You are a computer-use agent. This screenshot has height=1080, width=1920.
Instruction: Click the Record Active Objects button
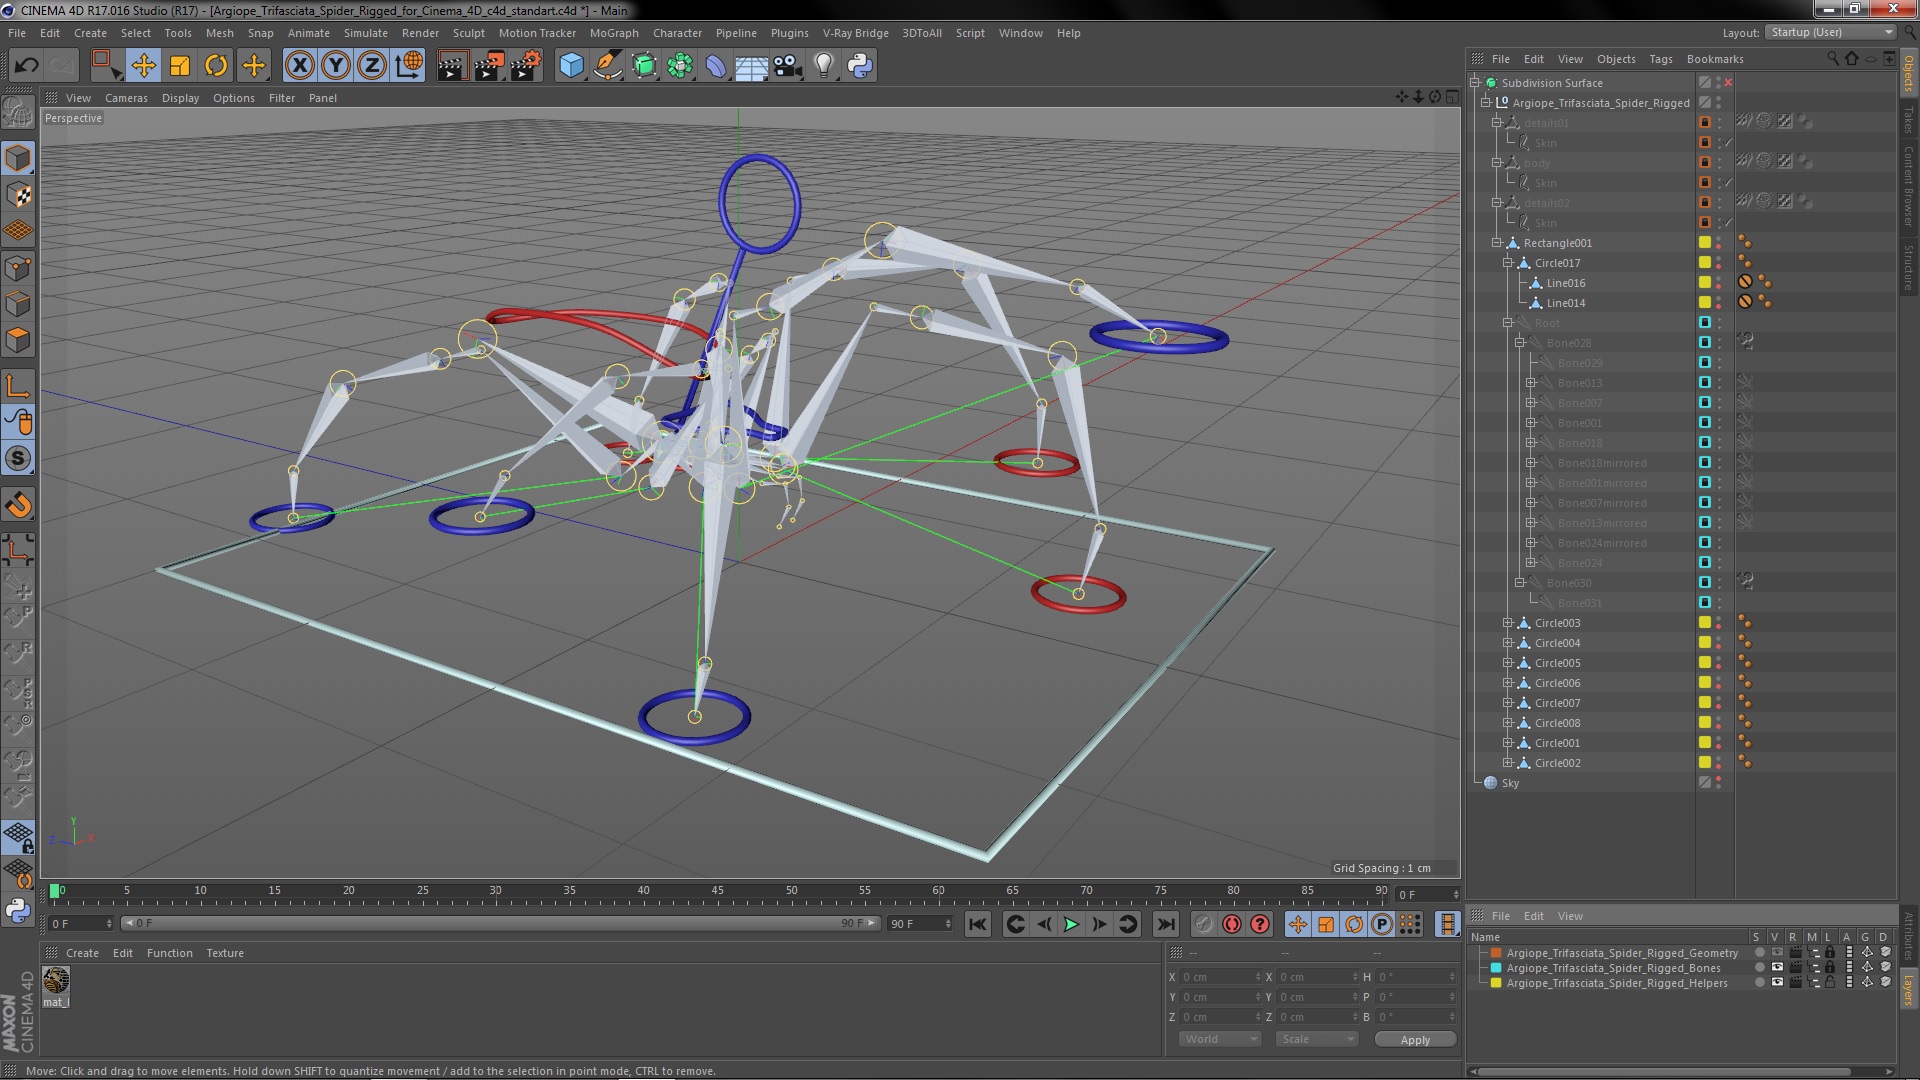click(1203, 925)
